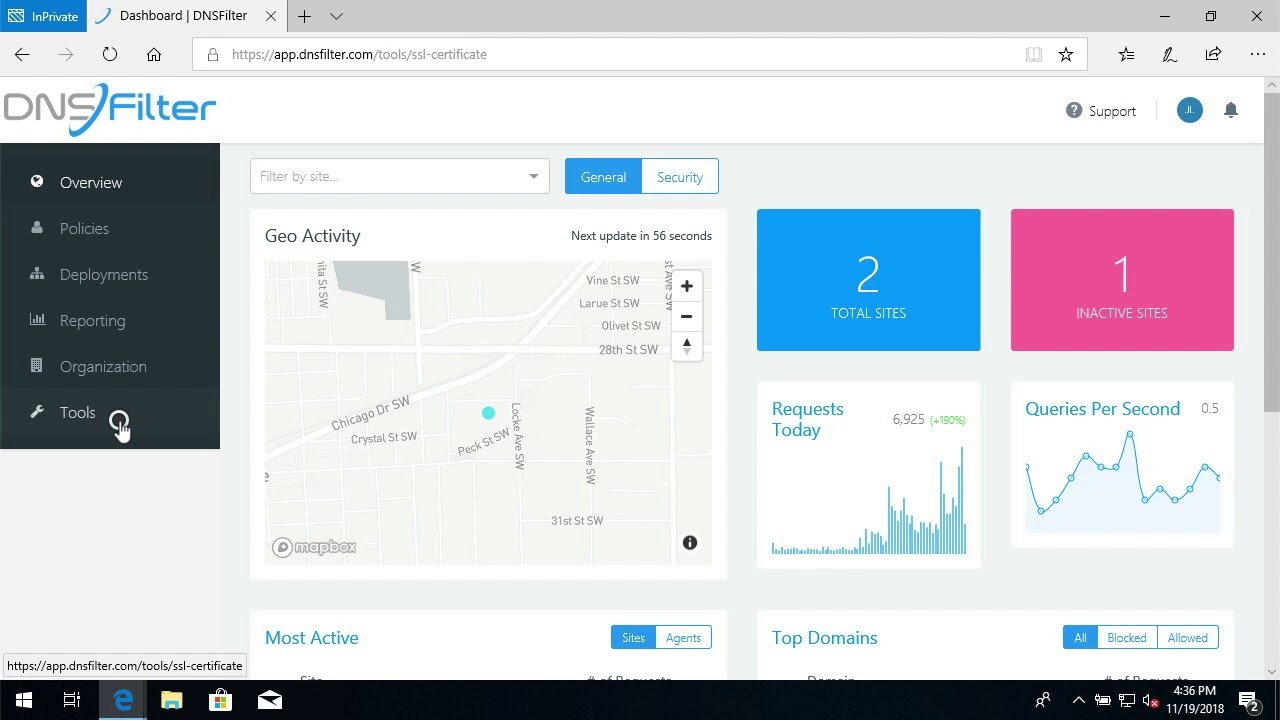Viewport: 1280px width, 720px height.
Task: Go to Reporting in the sidebar
Action: pos(92,321)
